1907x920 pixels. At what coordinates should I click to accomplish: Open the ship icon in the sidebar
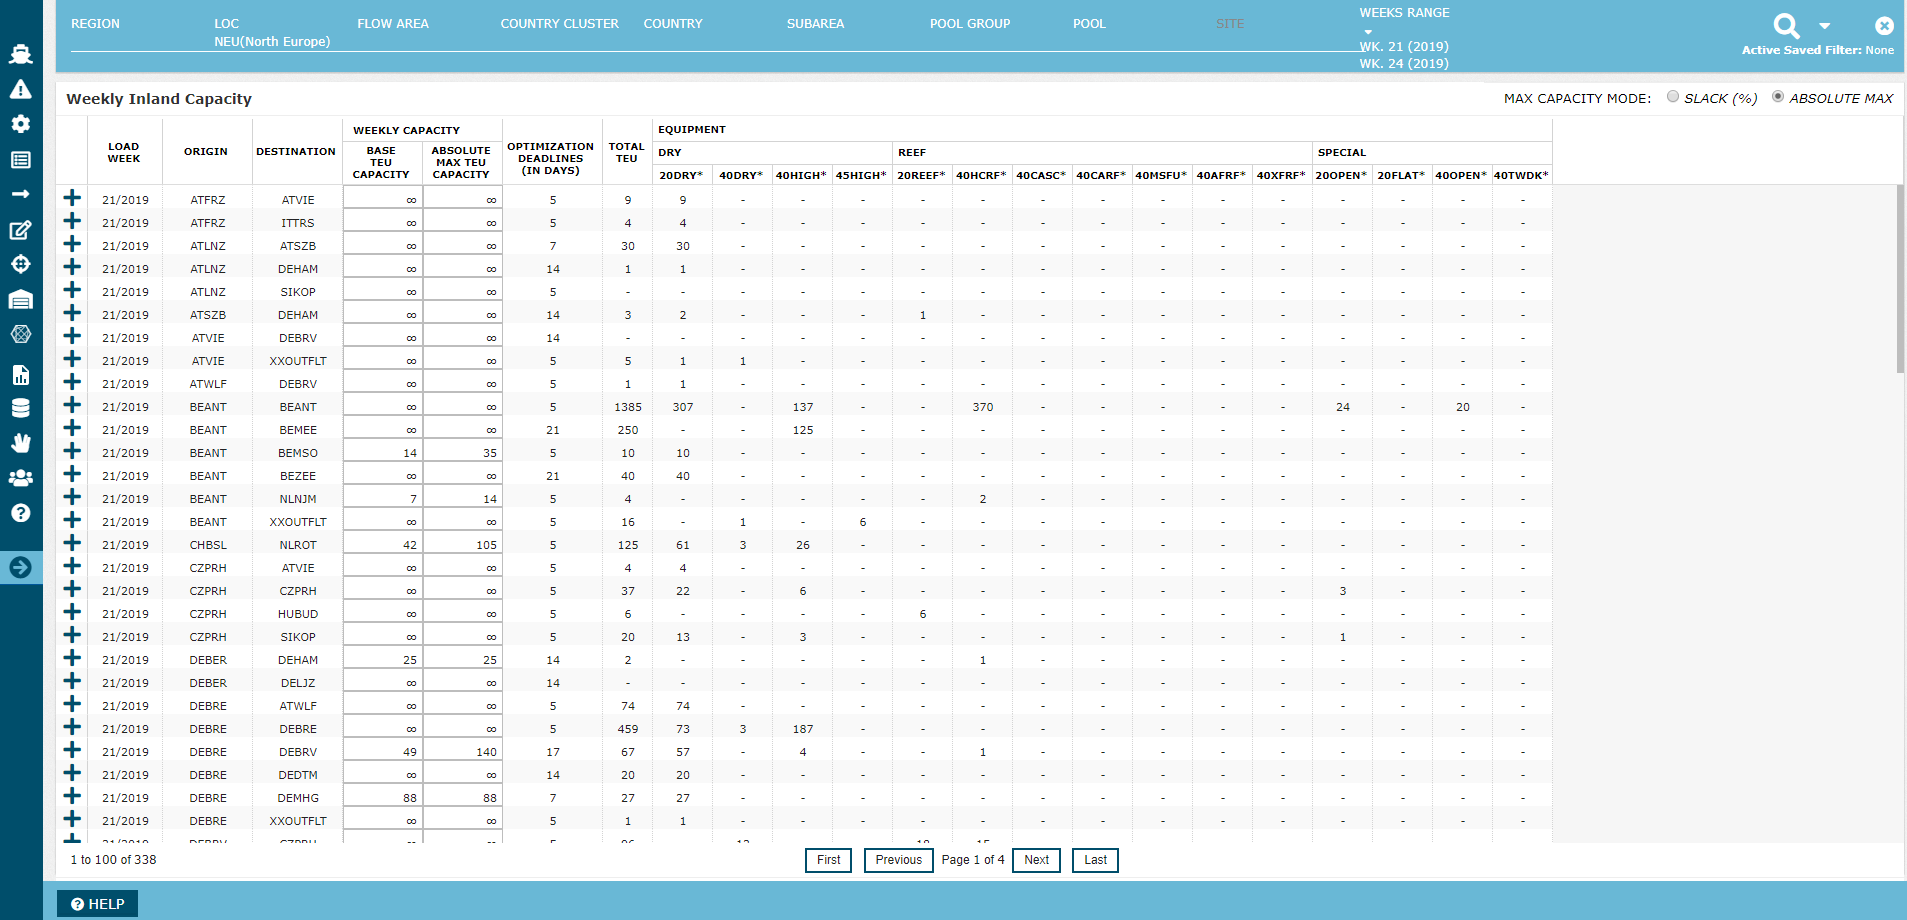point(21,54)
